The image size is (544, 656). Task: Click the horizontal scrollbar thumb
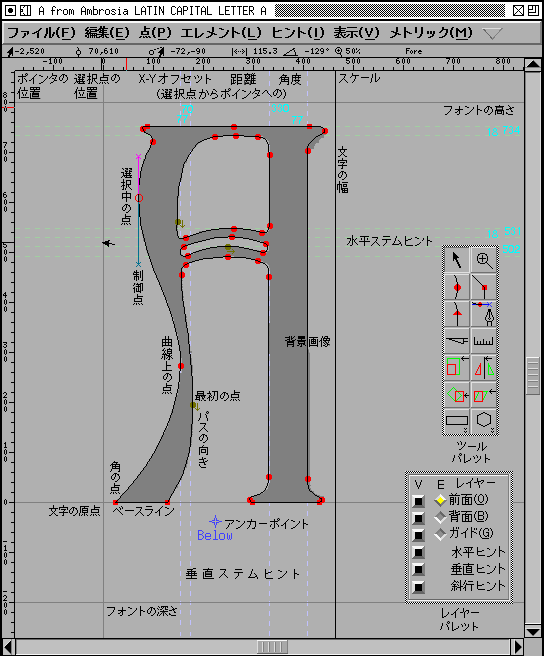[272, 647]
